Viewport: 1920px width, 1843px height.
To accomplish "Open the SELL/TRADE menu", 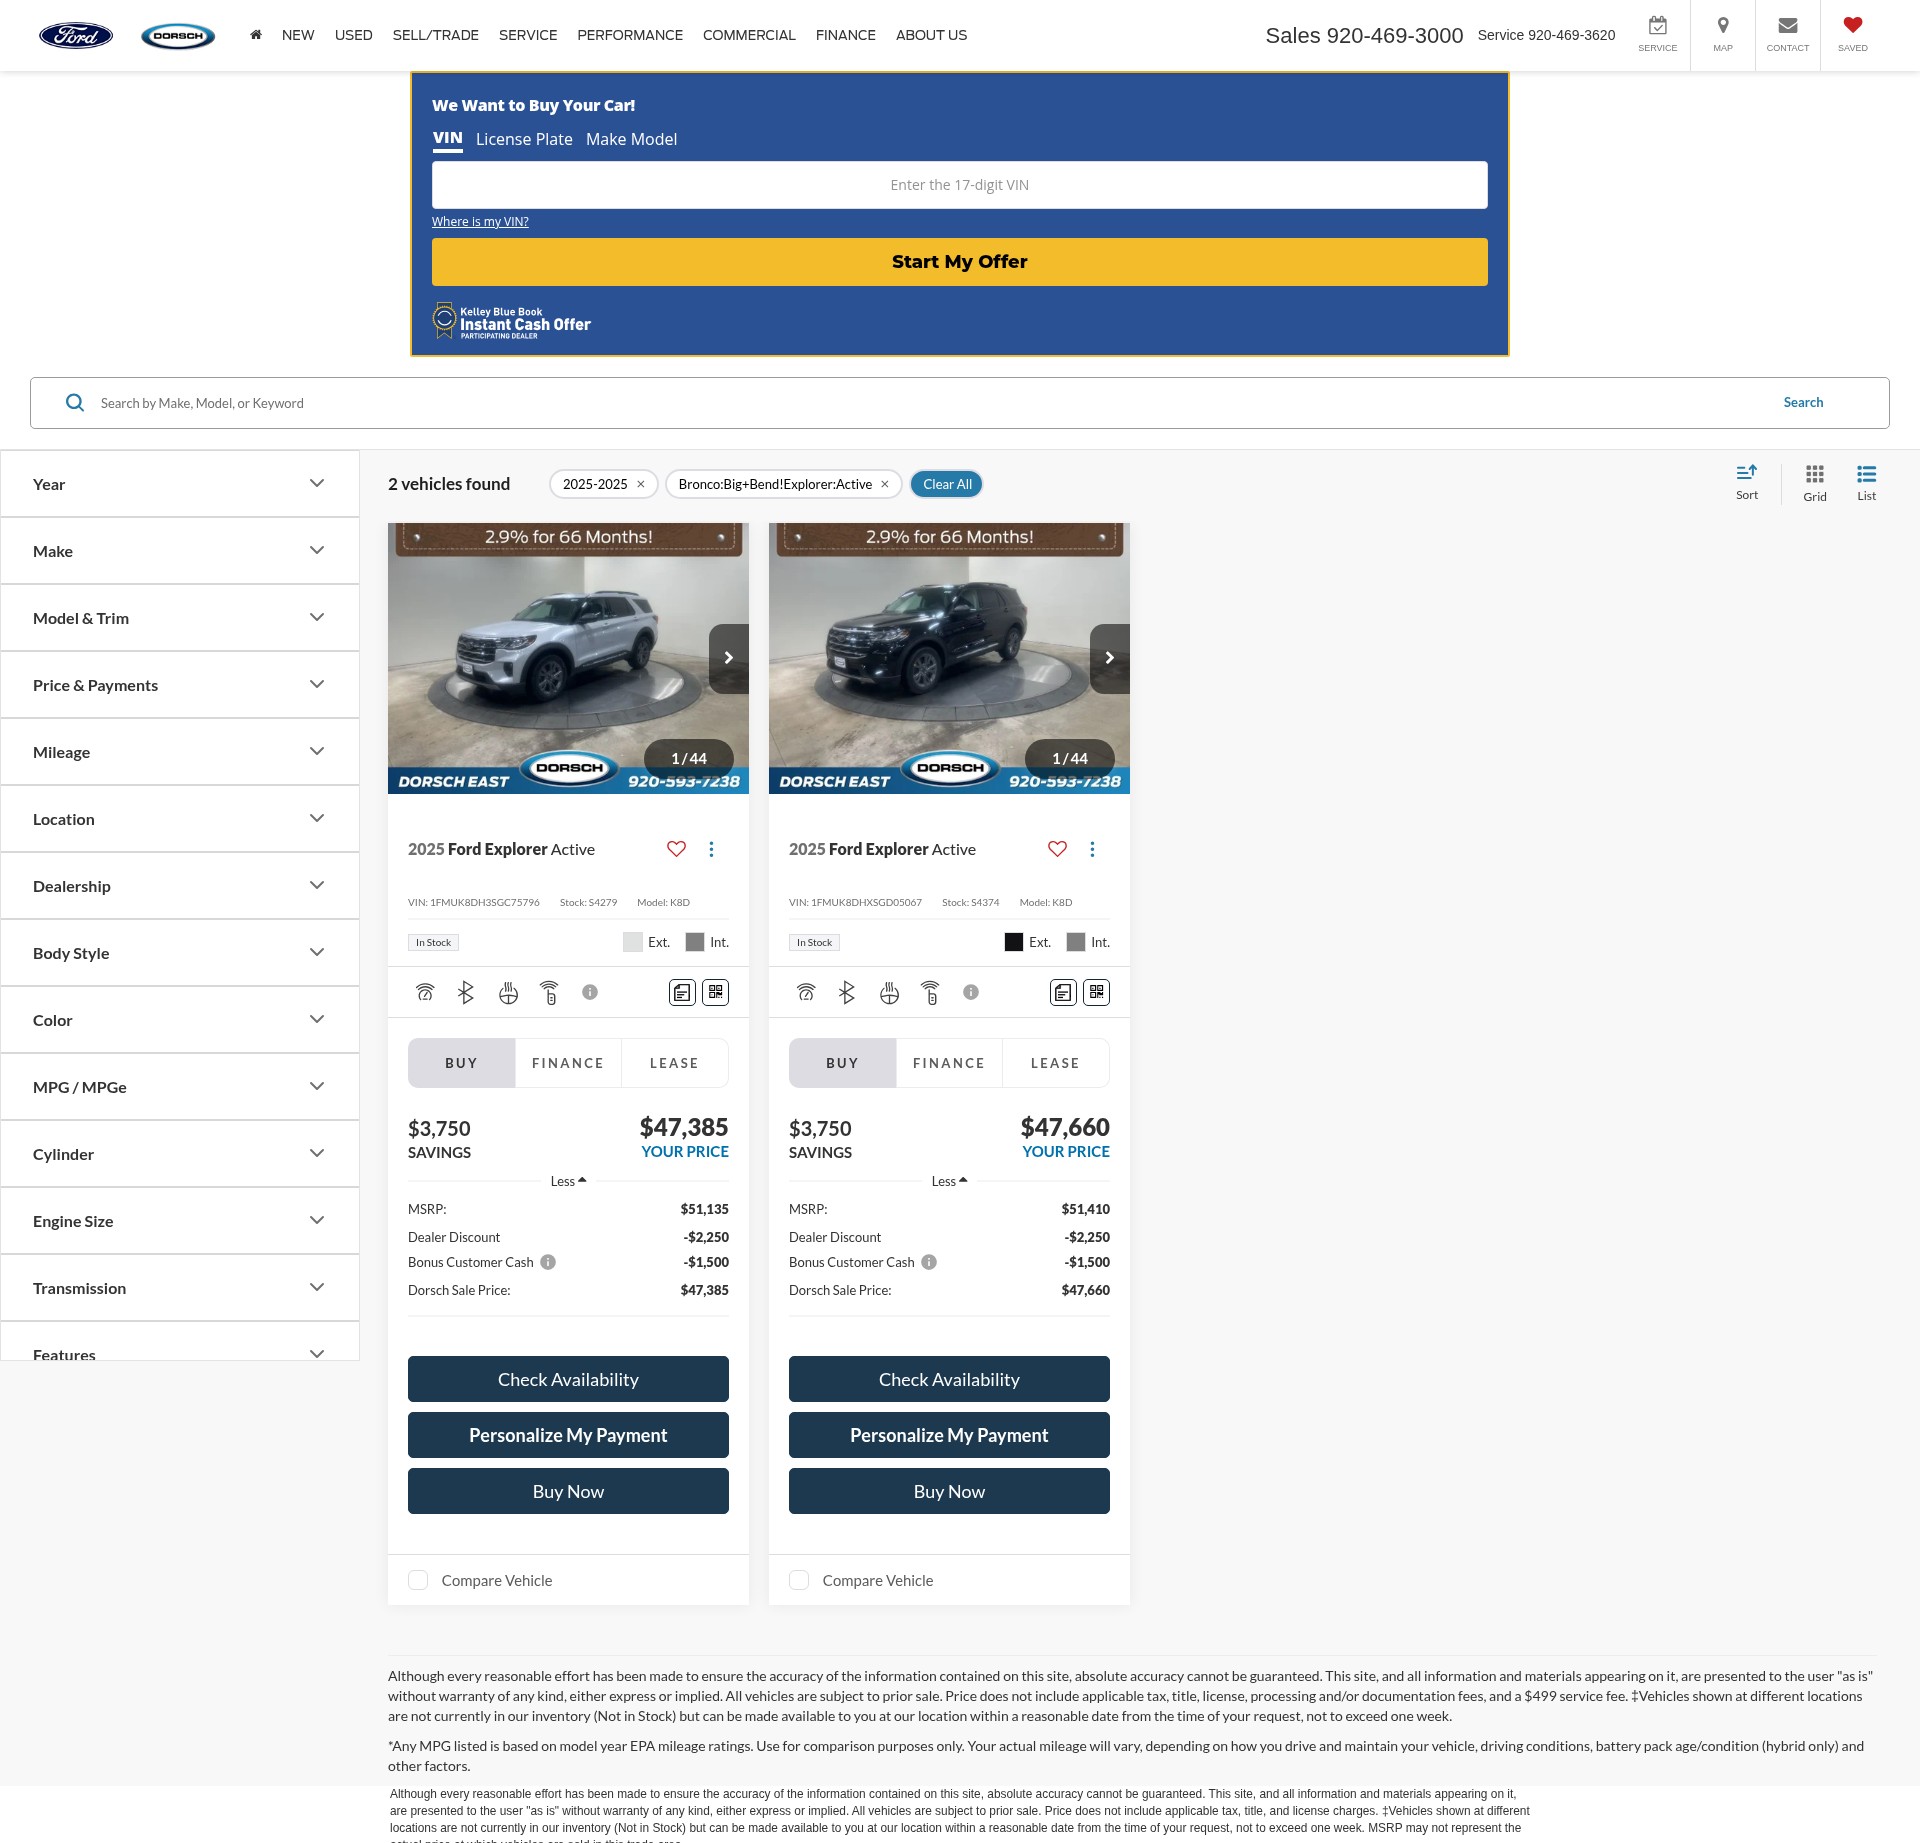I will click(436, 35).
